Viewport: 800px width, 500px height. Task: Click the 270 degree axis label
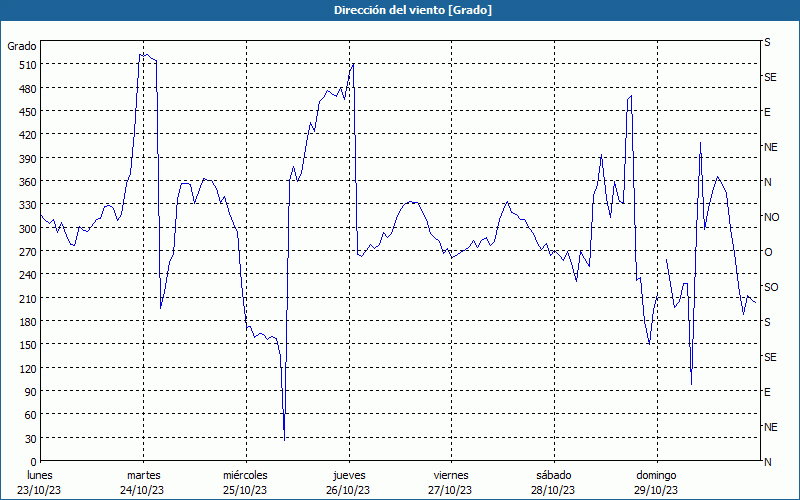click(27, 252)
